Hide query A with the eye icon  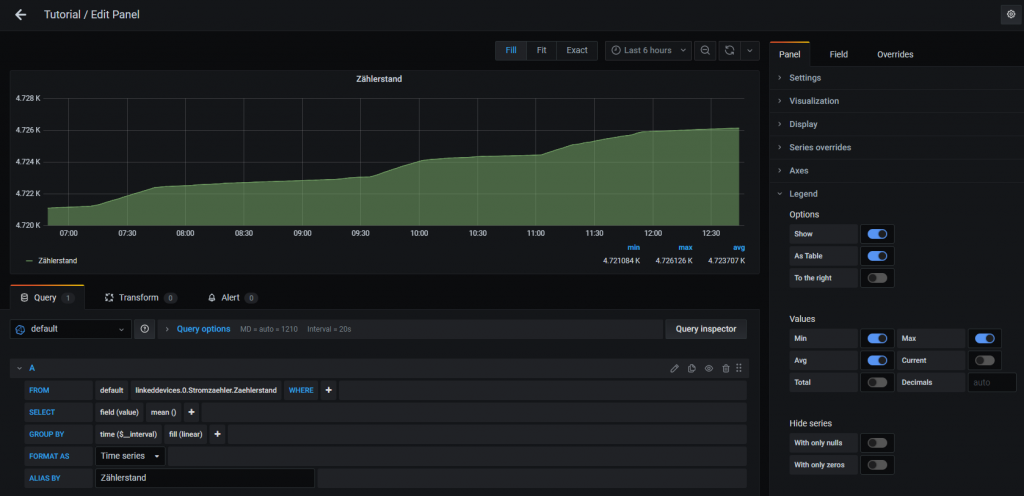709,369
